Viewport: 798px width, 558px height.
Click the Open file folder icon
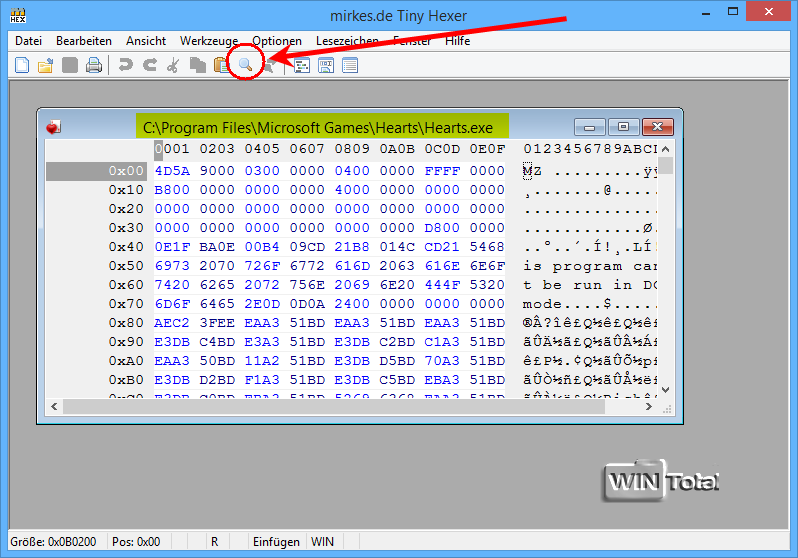point(45,66)
